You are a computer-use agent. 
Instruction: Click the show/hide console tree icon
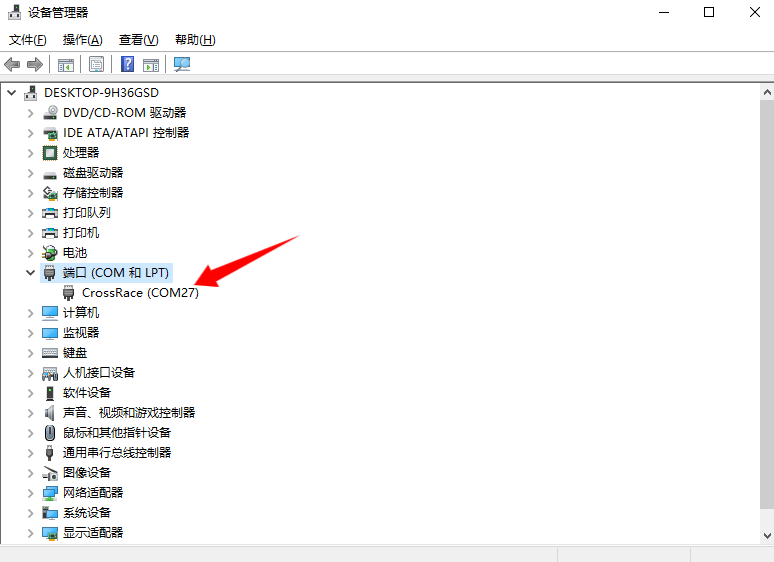66,64
